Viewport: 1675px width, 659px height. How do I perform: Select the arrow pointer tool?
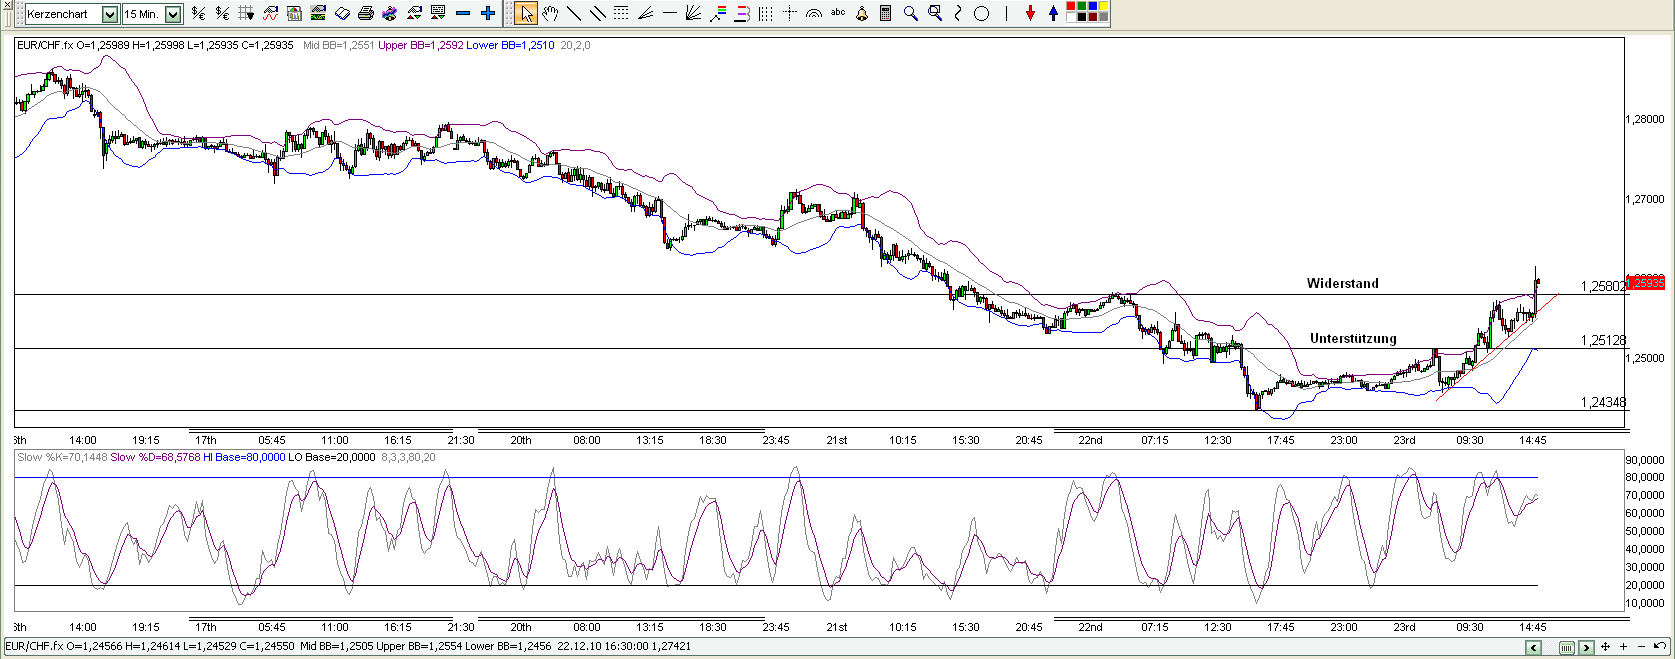tap(526, 13)
